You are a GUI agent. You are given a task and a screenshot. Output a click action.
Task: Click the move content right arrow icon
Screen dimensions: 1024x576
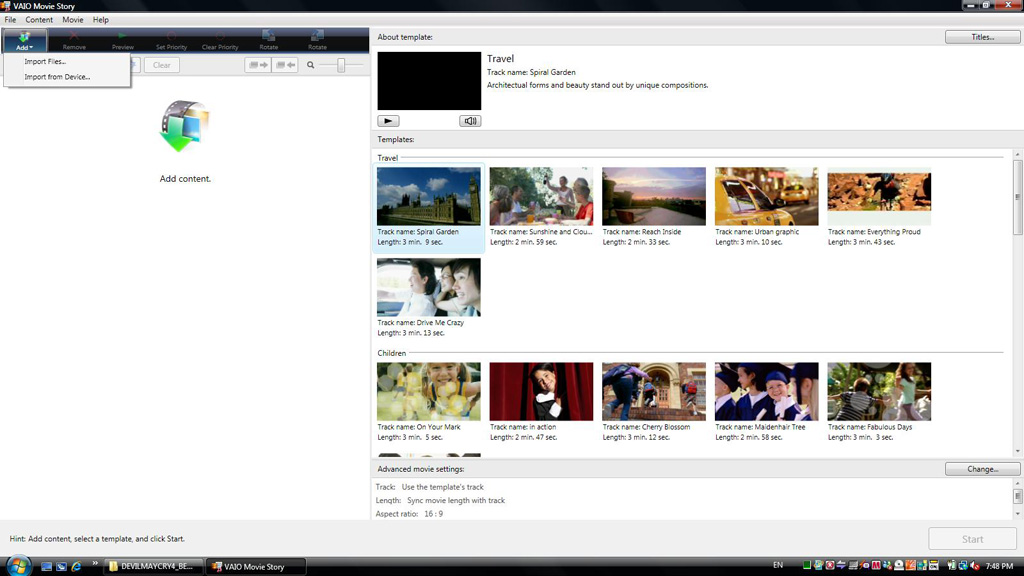[x=258, y=65]
